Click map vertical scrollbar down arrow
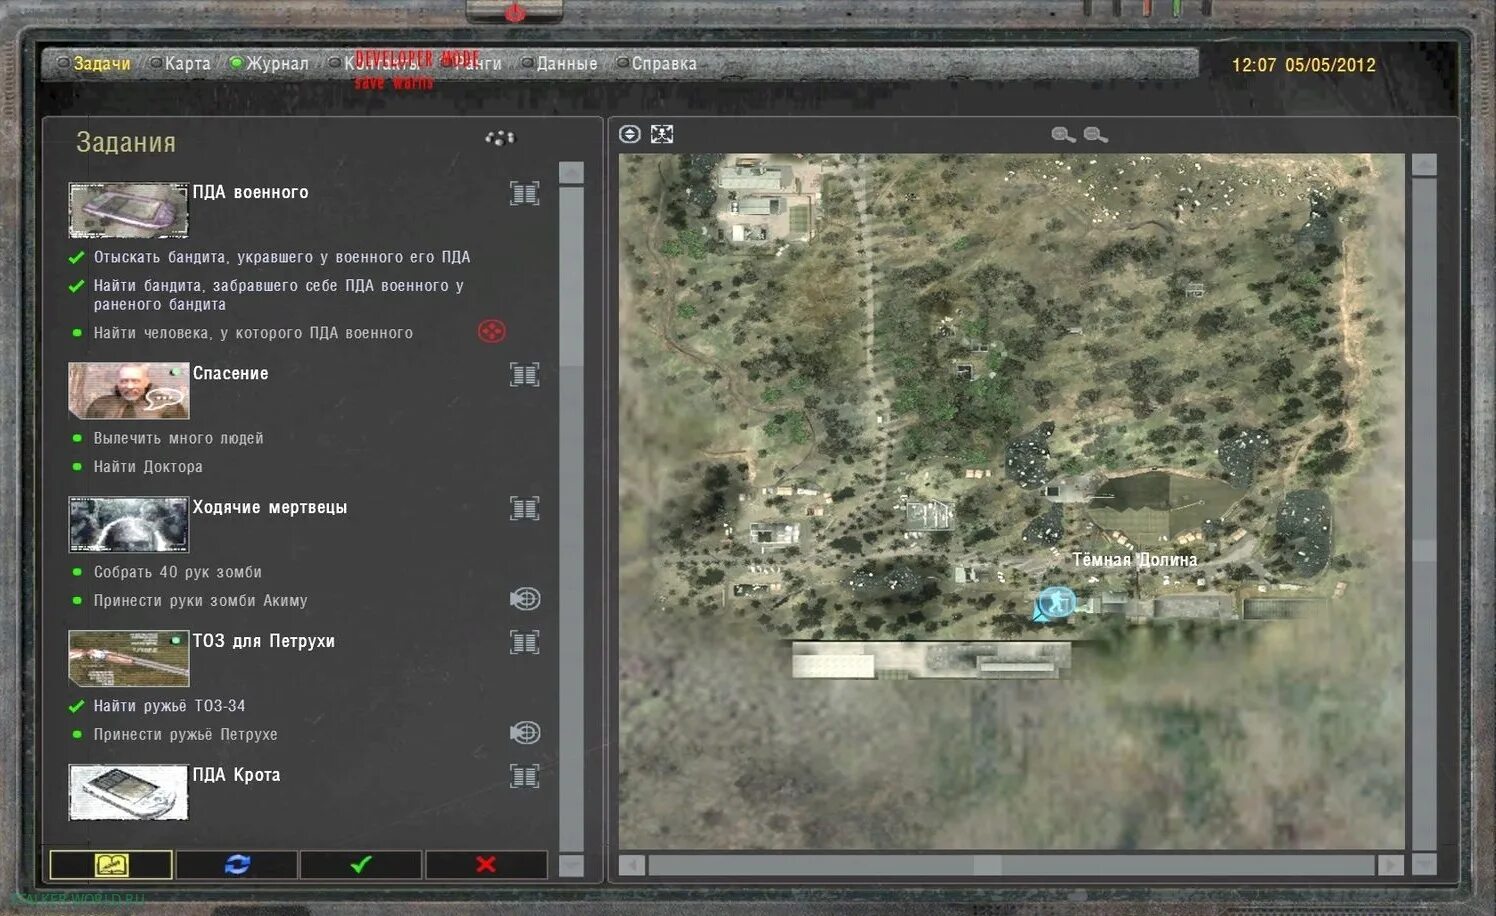 [x=1424, y=864]
